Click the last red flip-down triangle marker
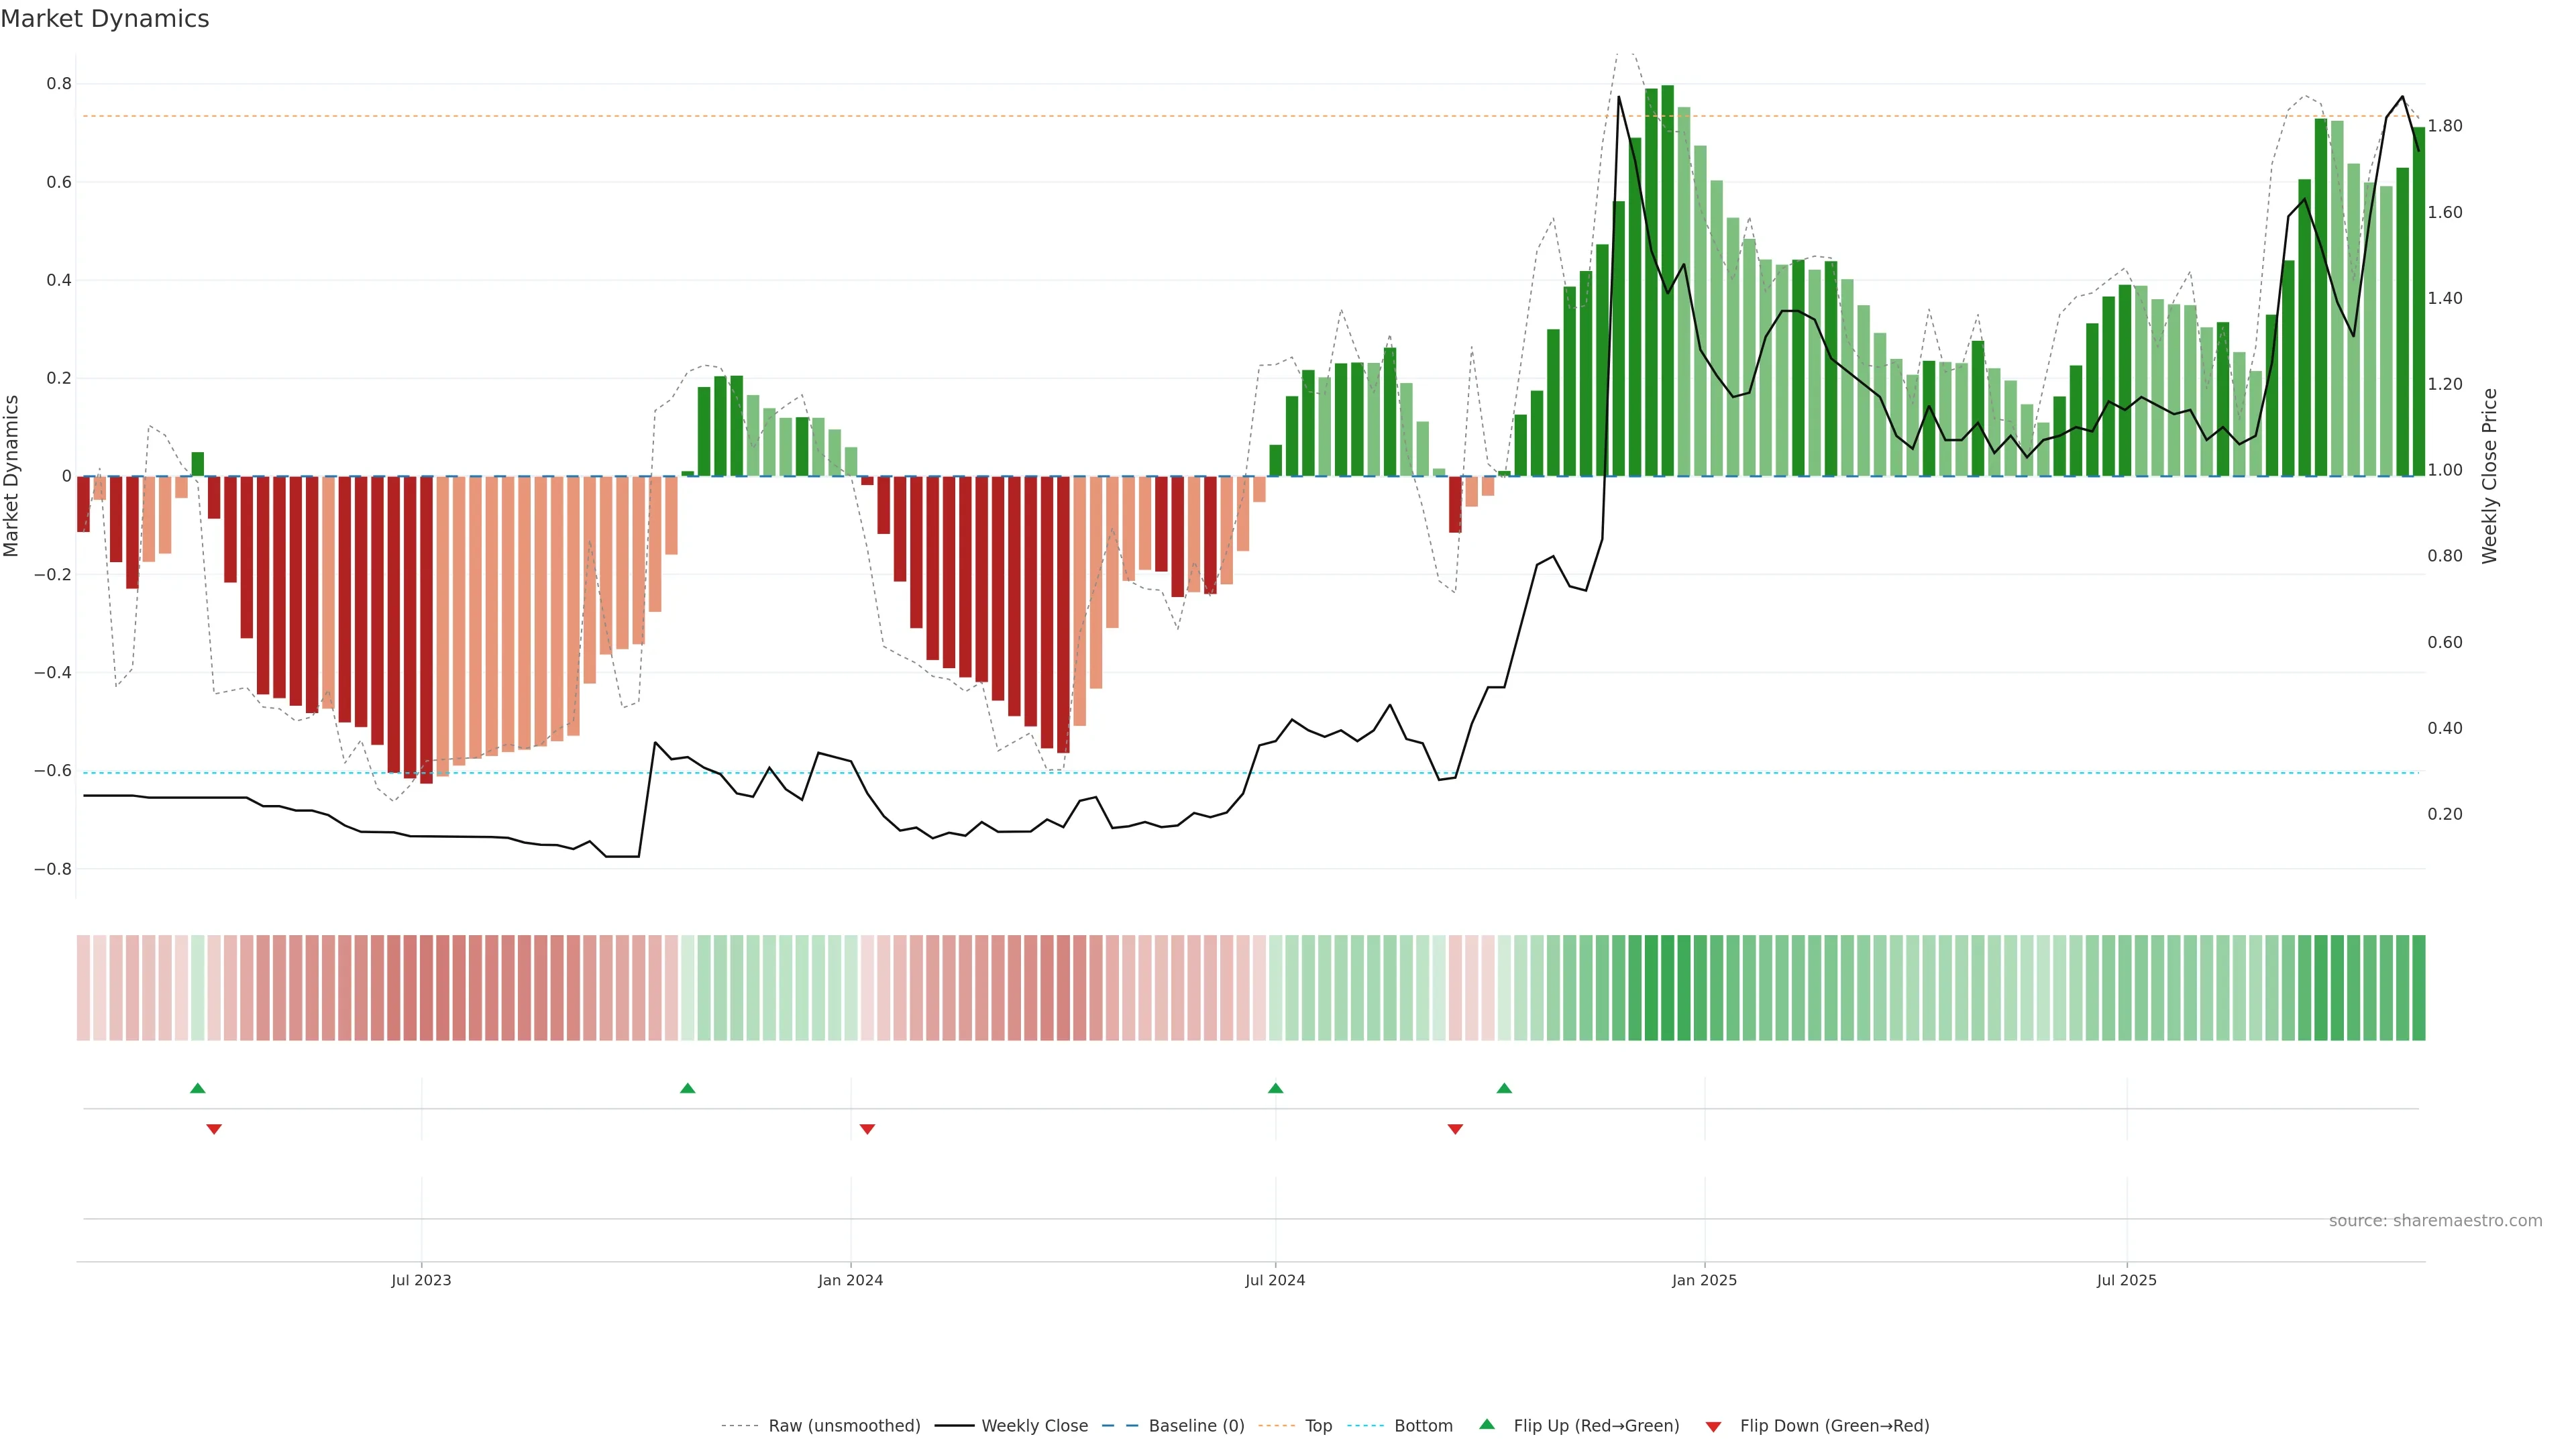This screenshot has width=2576, height=1449. pyautogui.click(x=1455, y=1129)
